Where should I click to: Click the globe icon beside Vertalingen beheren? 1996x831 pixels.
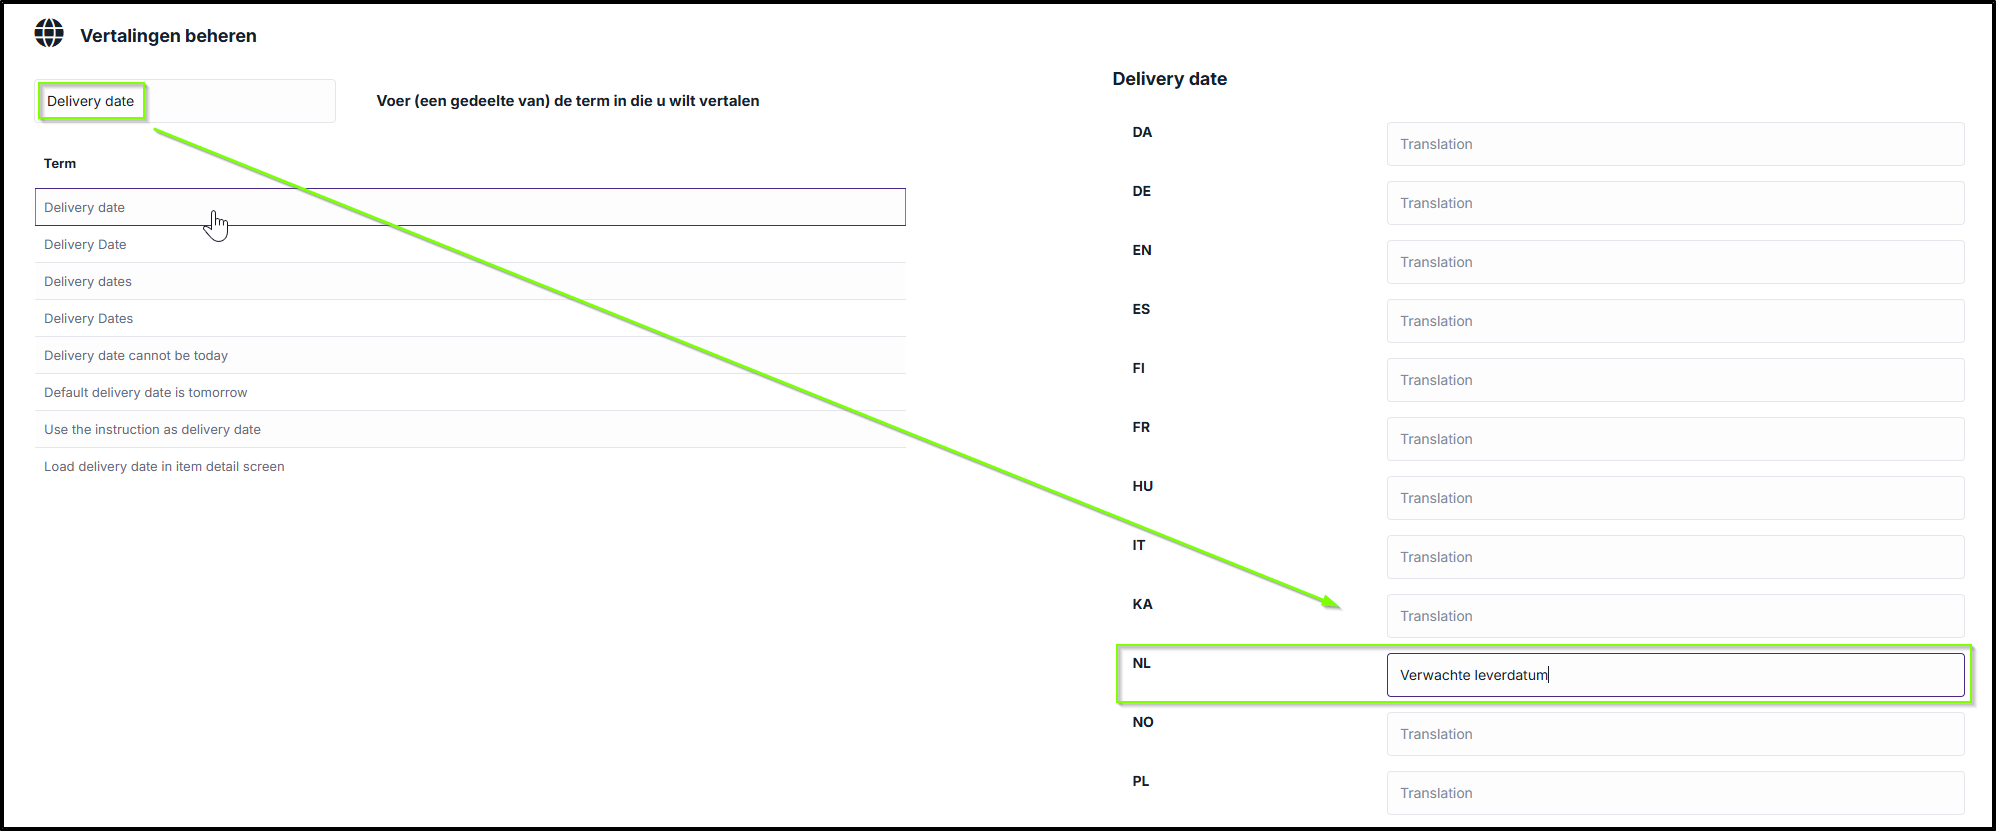[49, 33]
